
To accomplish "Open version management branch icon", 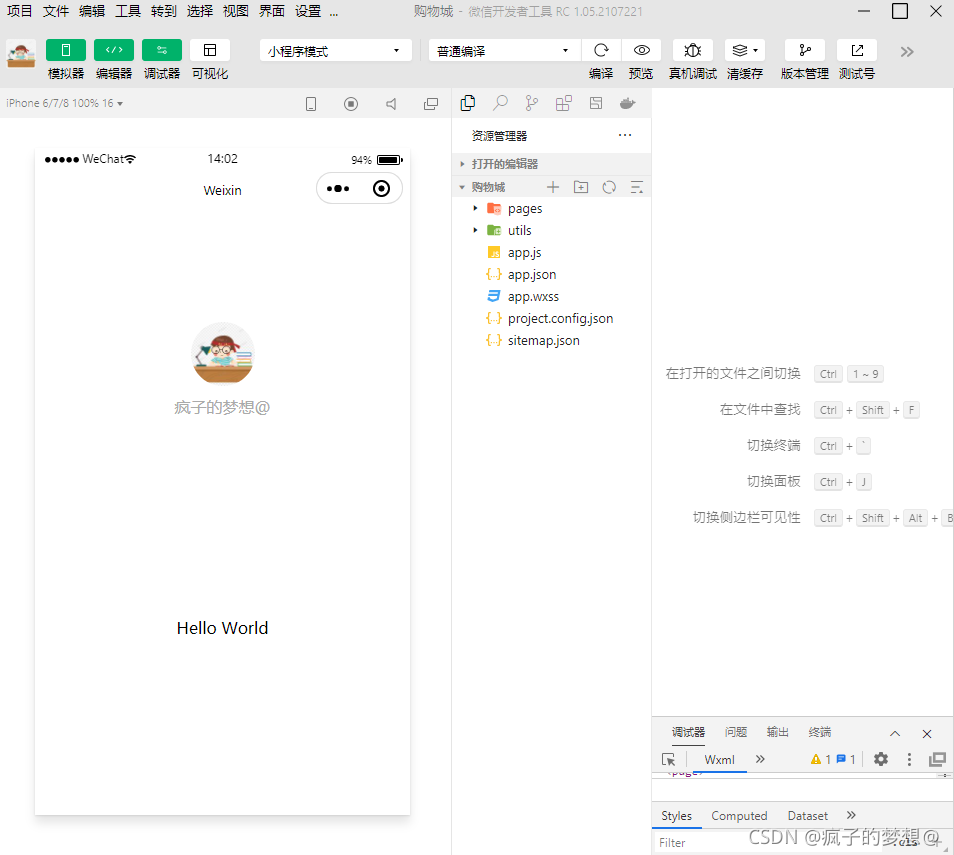I will click(805, 51).
